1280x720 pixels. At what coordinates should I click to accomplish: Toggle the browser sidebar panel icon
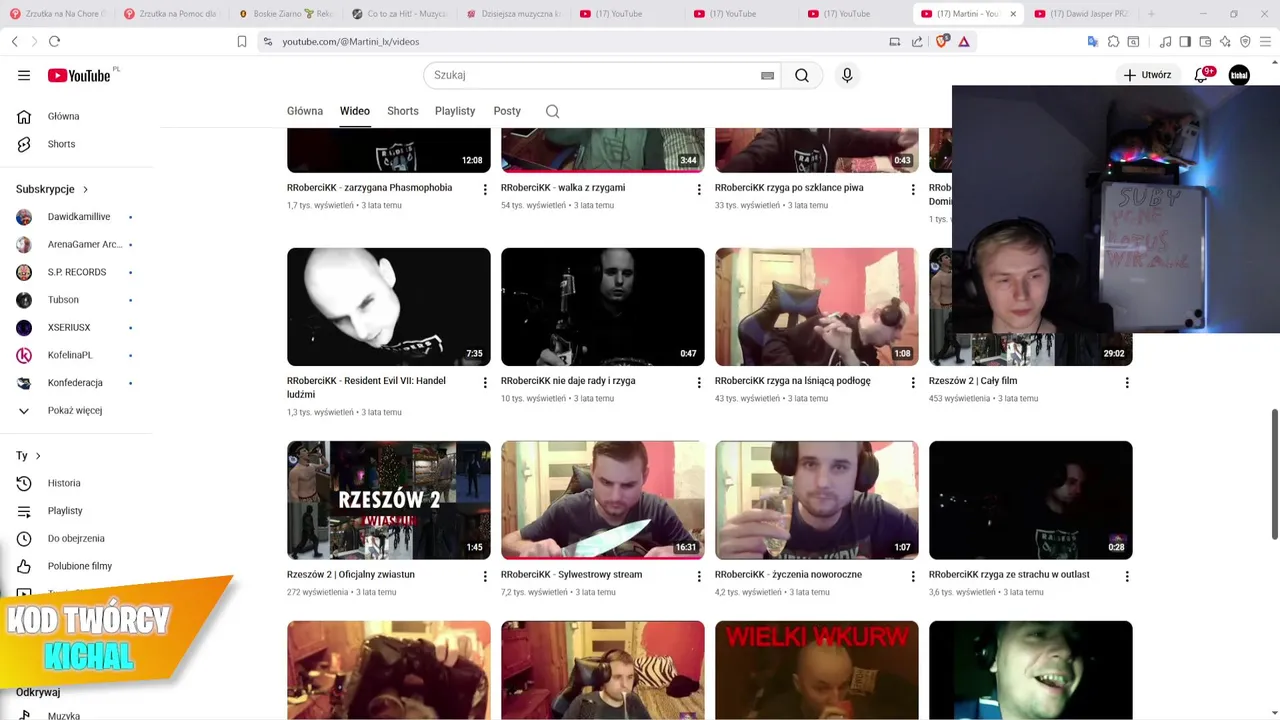1185,41
